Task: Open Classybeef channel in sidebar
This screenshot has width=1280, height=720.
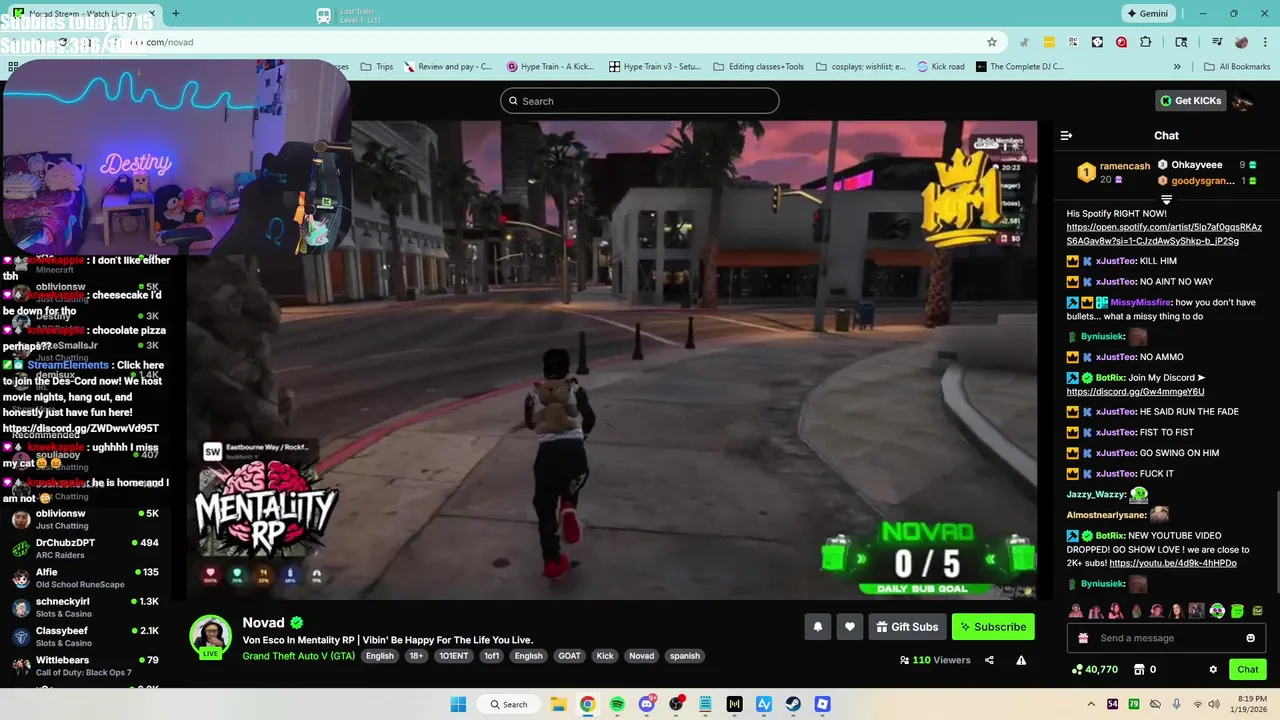Action: [85, 637]
